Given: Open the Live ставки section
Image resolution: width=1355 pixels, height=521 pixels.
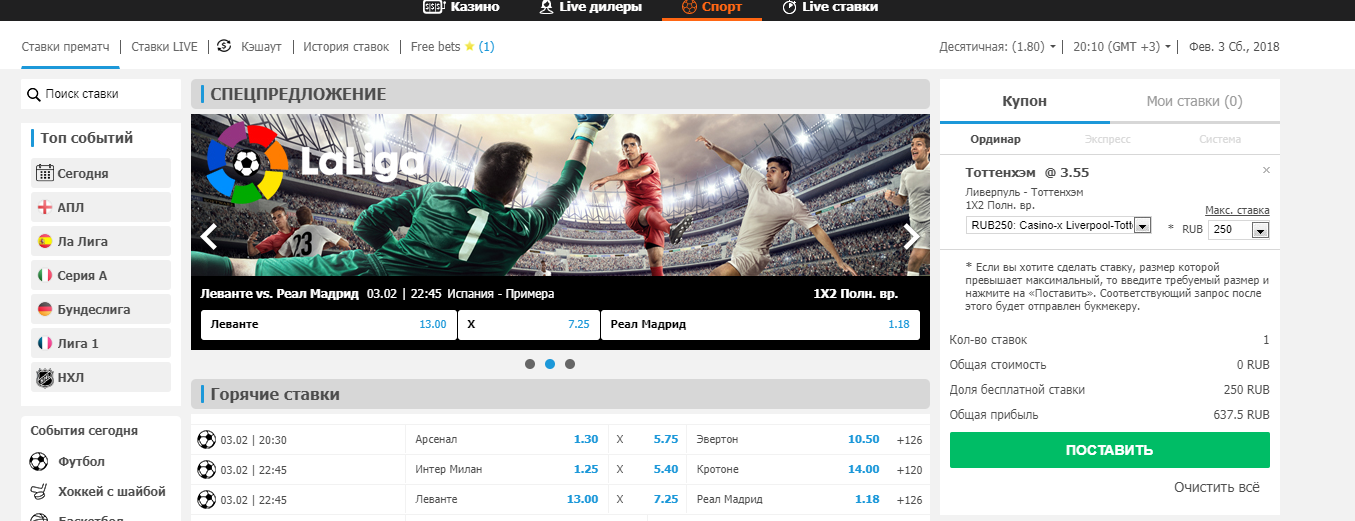Looking at the screenshot, I should pyautogui.click(x=830, y=7).
